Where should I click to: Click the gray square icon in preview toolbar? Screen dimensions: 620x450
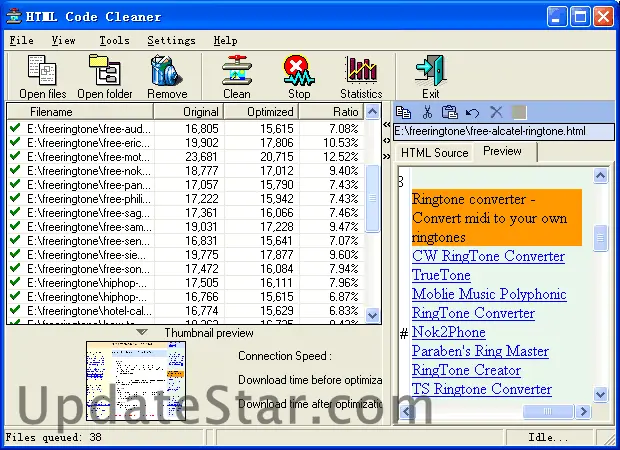[x=519, y=113]
